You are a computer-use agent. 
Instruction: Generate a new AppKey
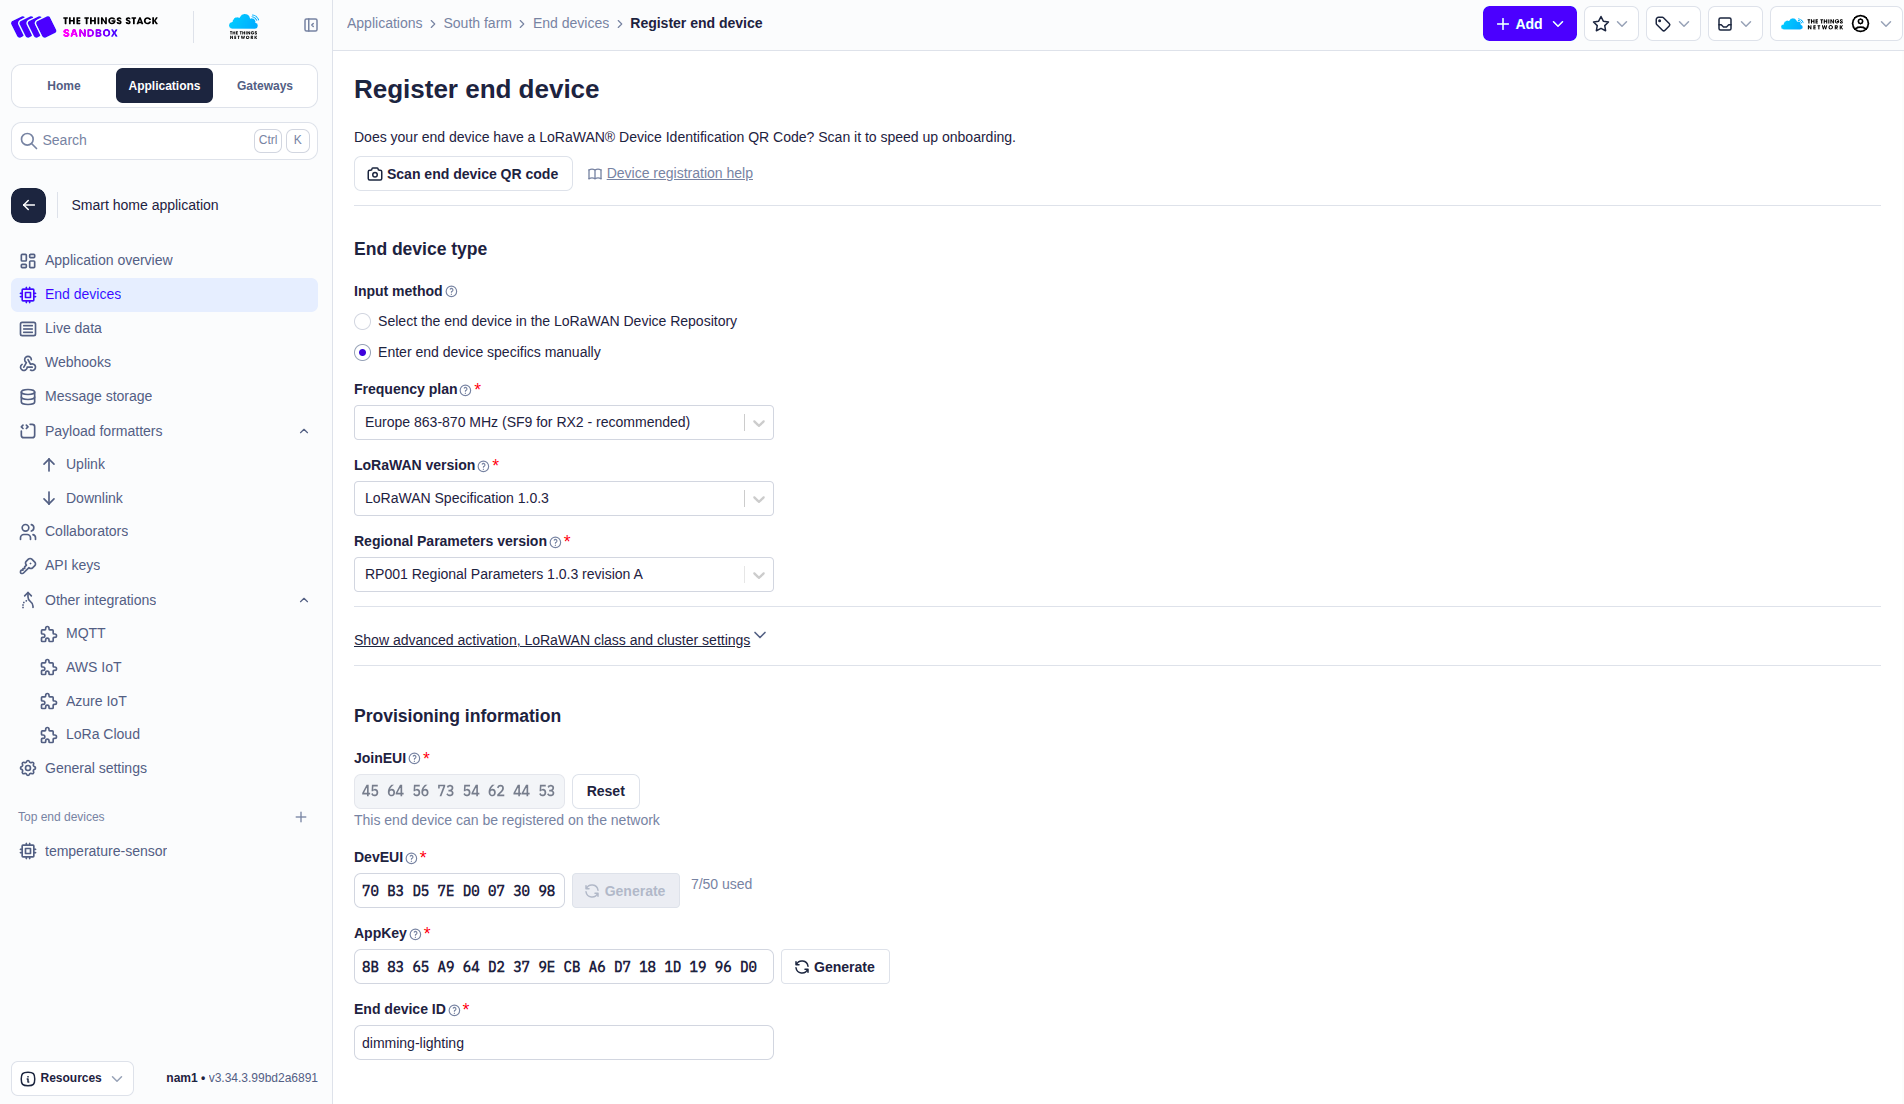click(x=835, y=967)
